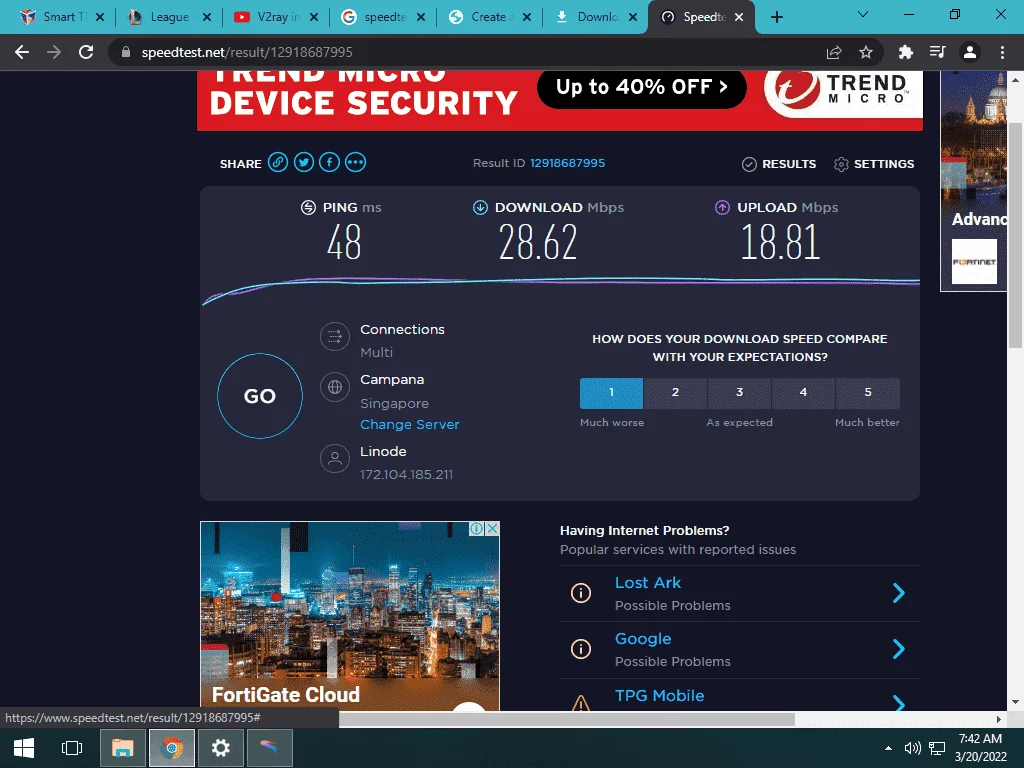Reload the speedtest page
The image size is (1024, 768).
(86, 52)
